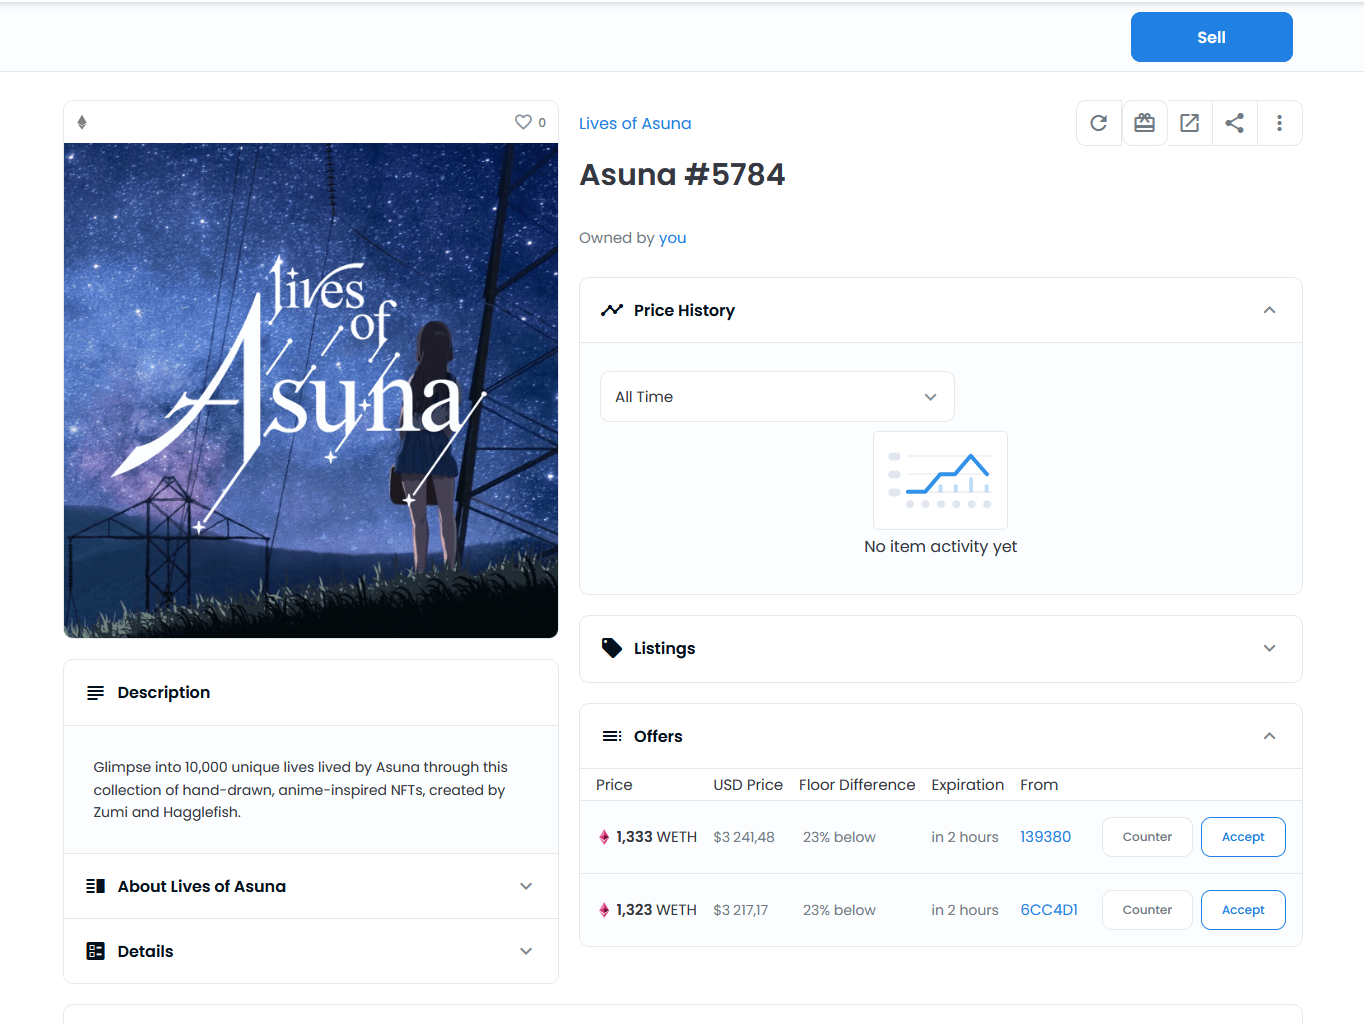The height and width of the screenshot is (1024, 1364).
Task: Click the '1,333 WETH' offer price
Action: (x=656, y=837)
